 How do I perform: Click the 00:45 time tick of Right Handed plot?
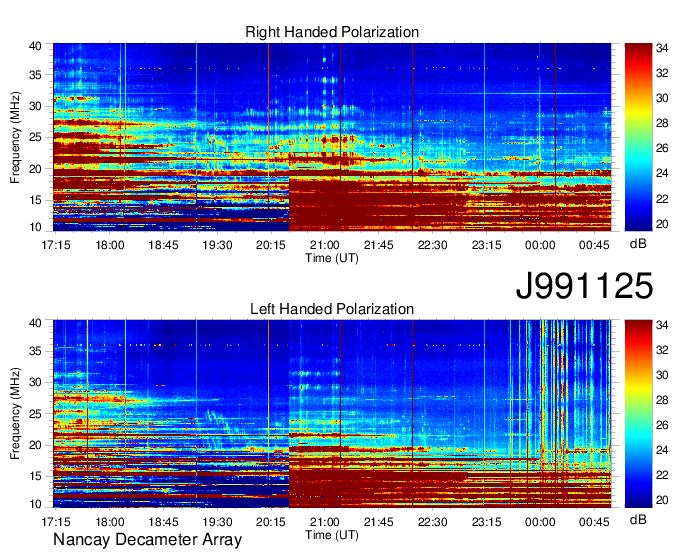[594, 245]
